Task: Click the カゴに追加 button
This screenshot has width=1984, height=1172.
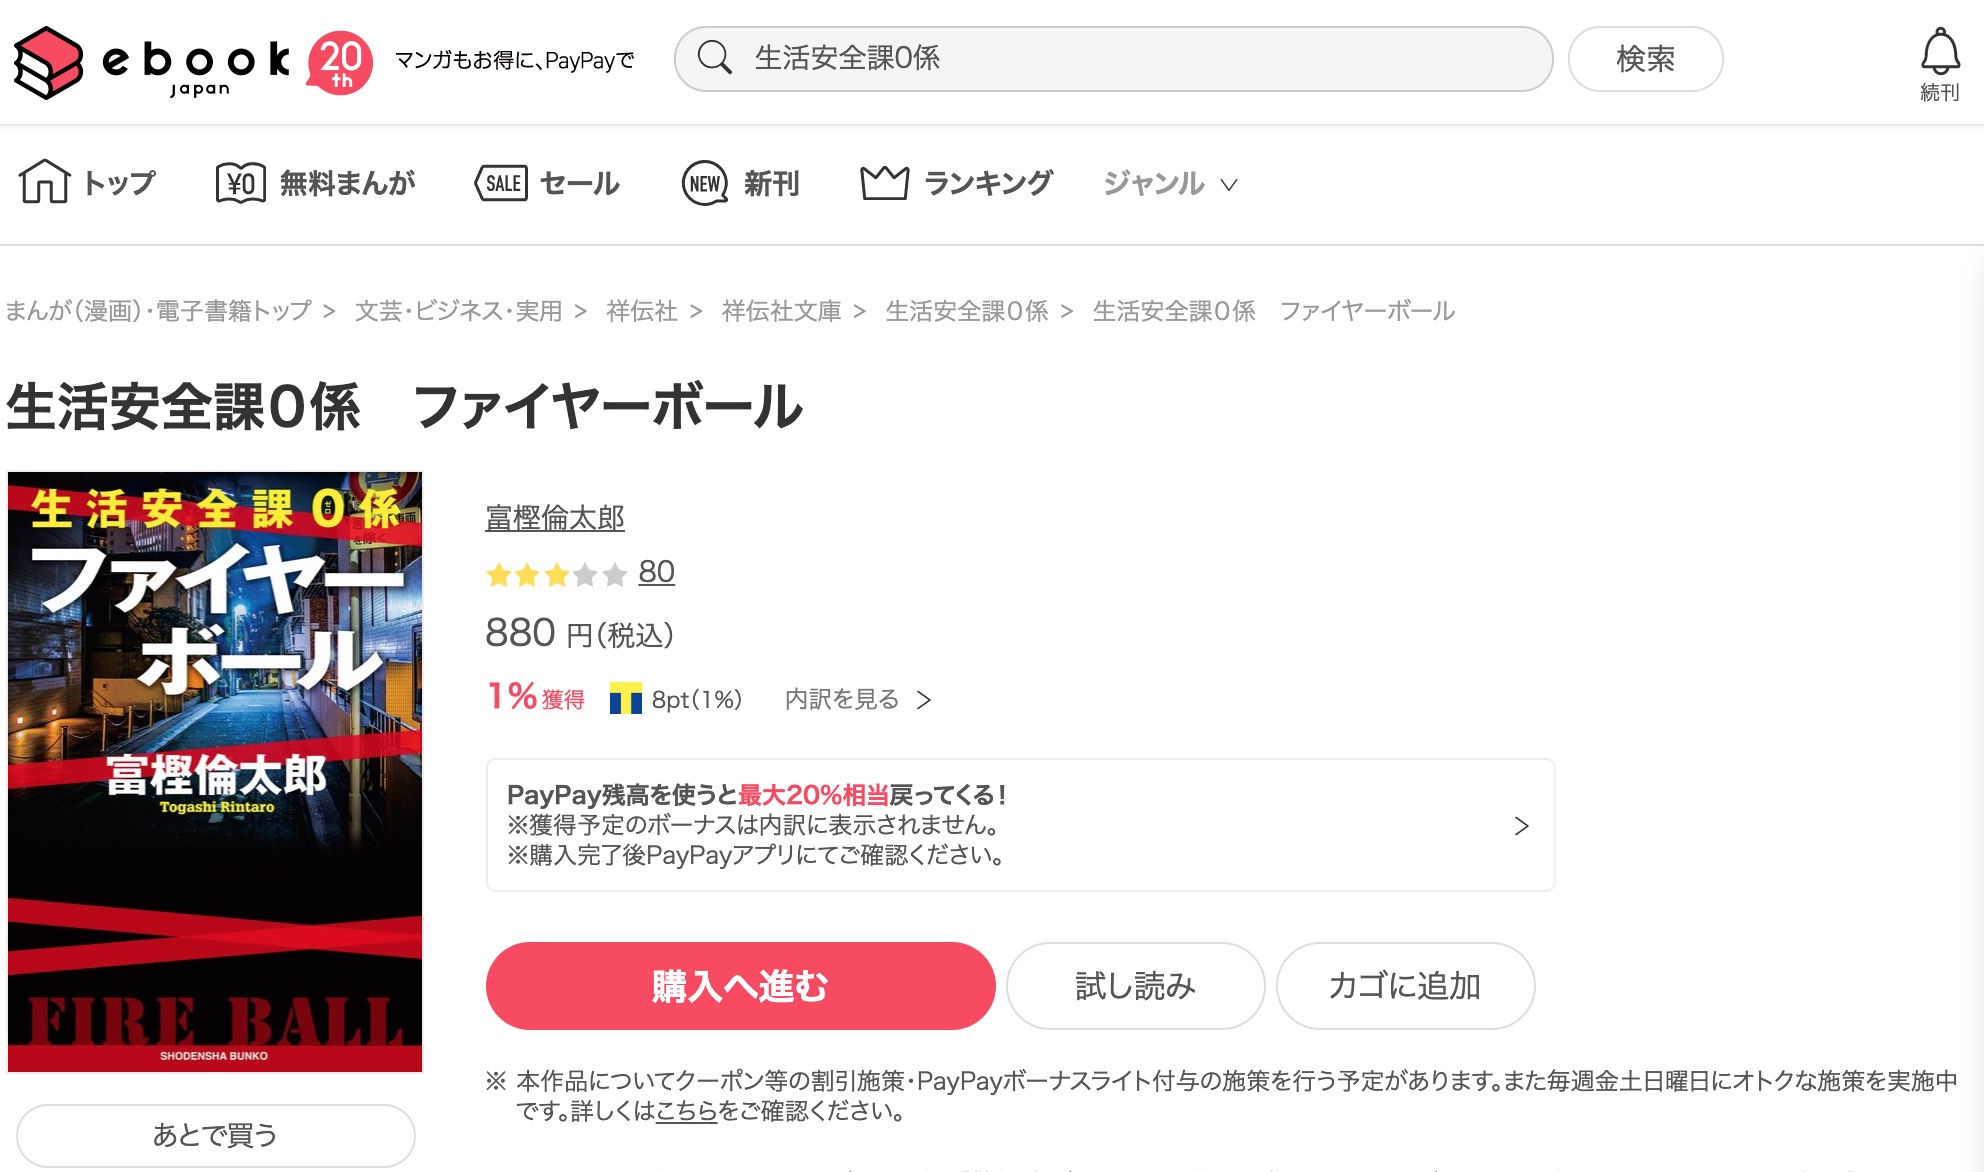Action: click(1405, 986)
